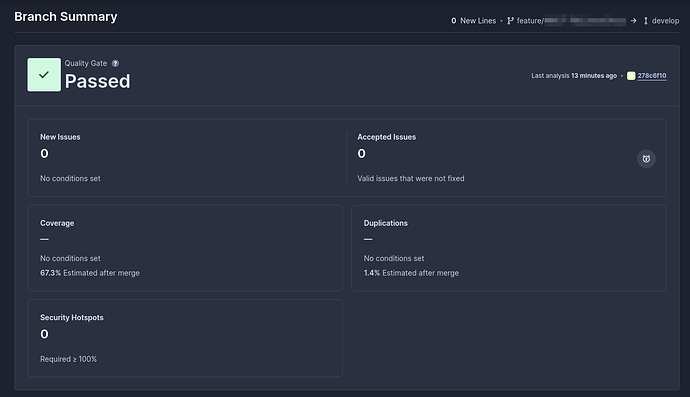Click the feature branch icon
The image size is (690, 397).
coord(510,21)
